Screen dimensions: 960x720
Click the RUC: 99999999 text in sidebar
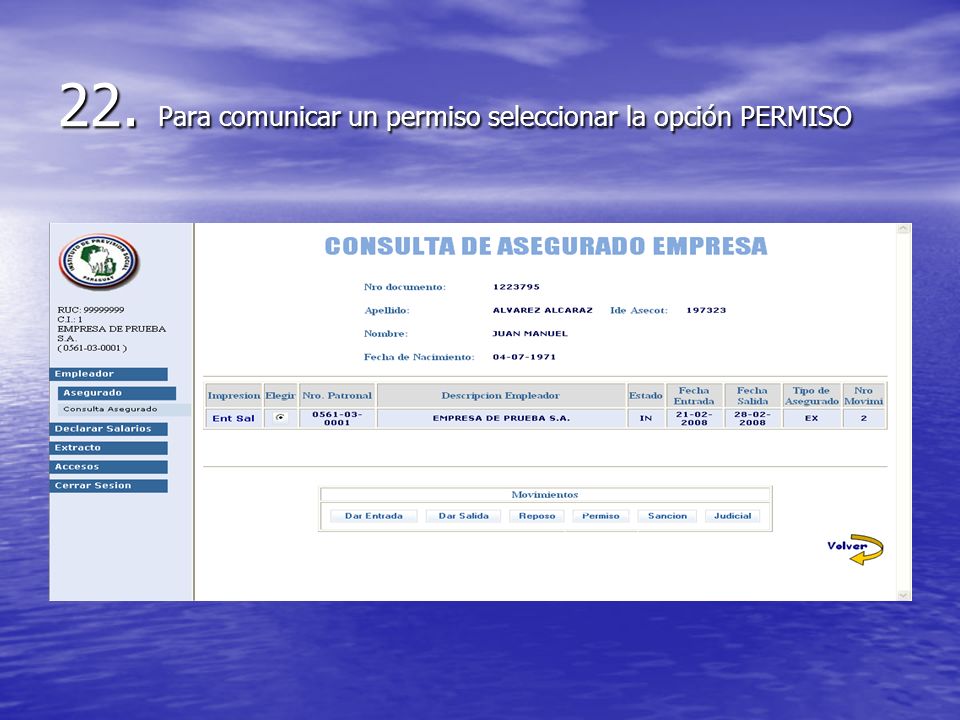click(91, 310)
